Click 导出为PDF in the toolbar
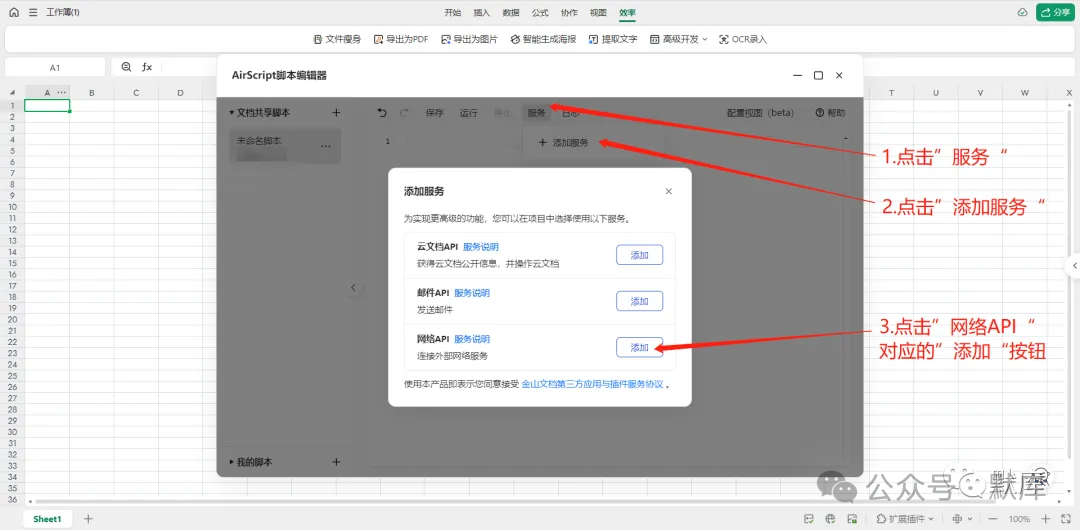 click(401, 39)
